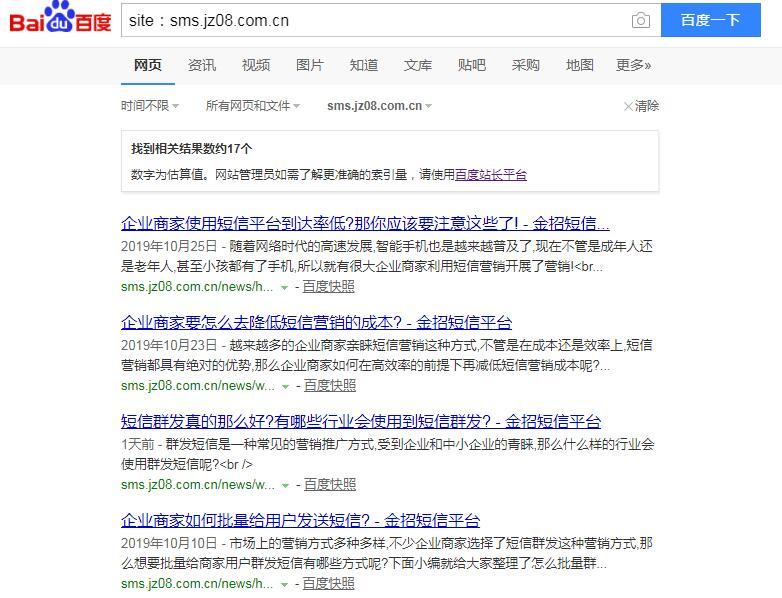Image resolution: width=782 pixels, height=598 pixels.
Task: Open result 企业商家要怎么去降低短信营销的成本
Action: pyautogui.click(x=316, y=323)
